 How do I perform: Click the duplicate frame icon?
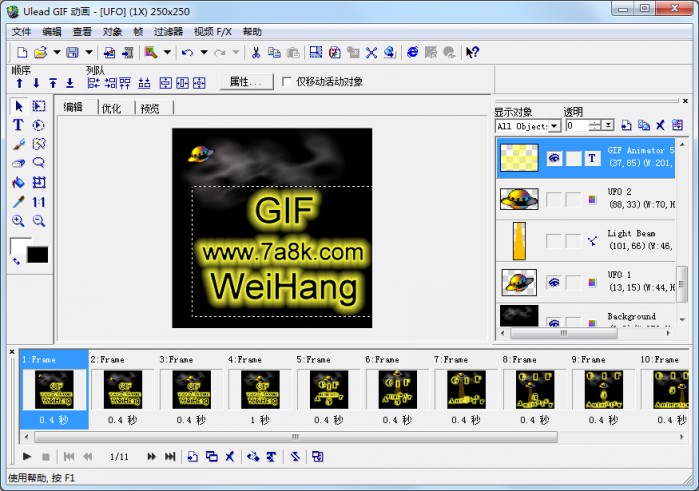pos(212,457)
